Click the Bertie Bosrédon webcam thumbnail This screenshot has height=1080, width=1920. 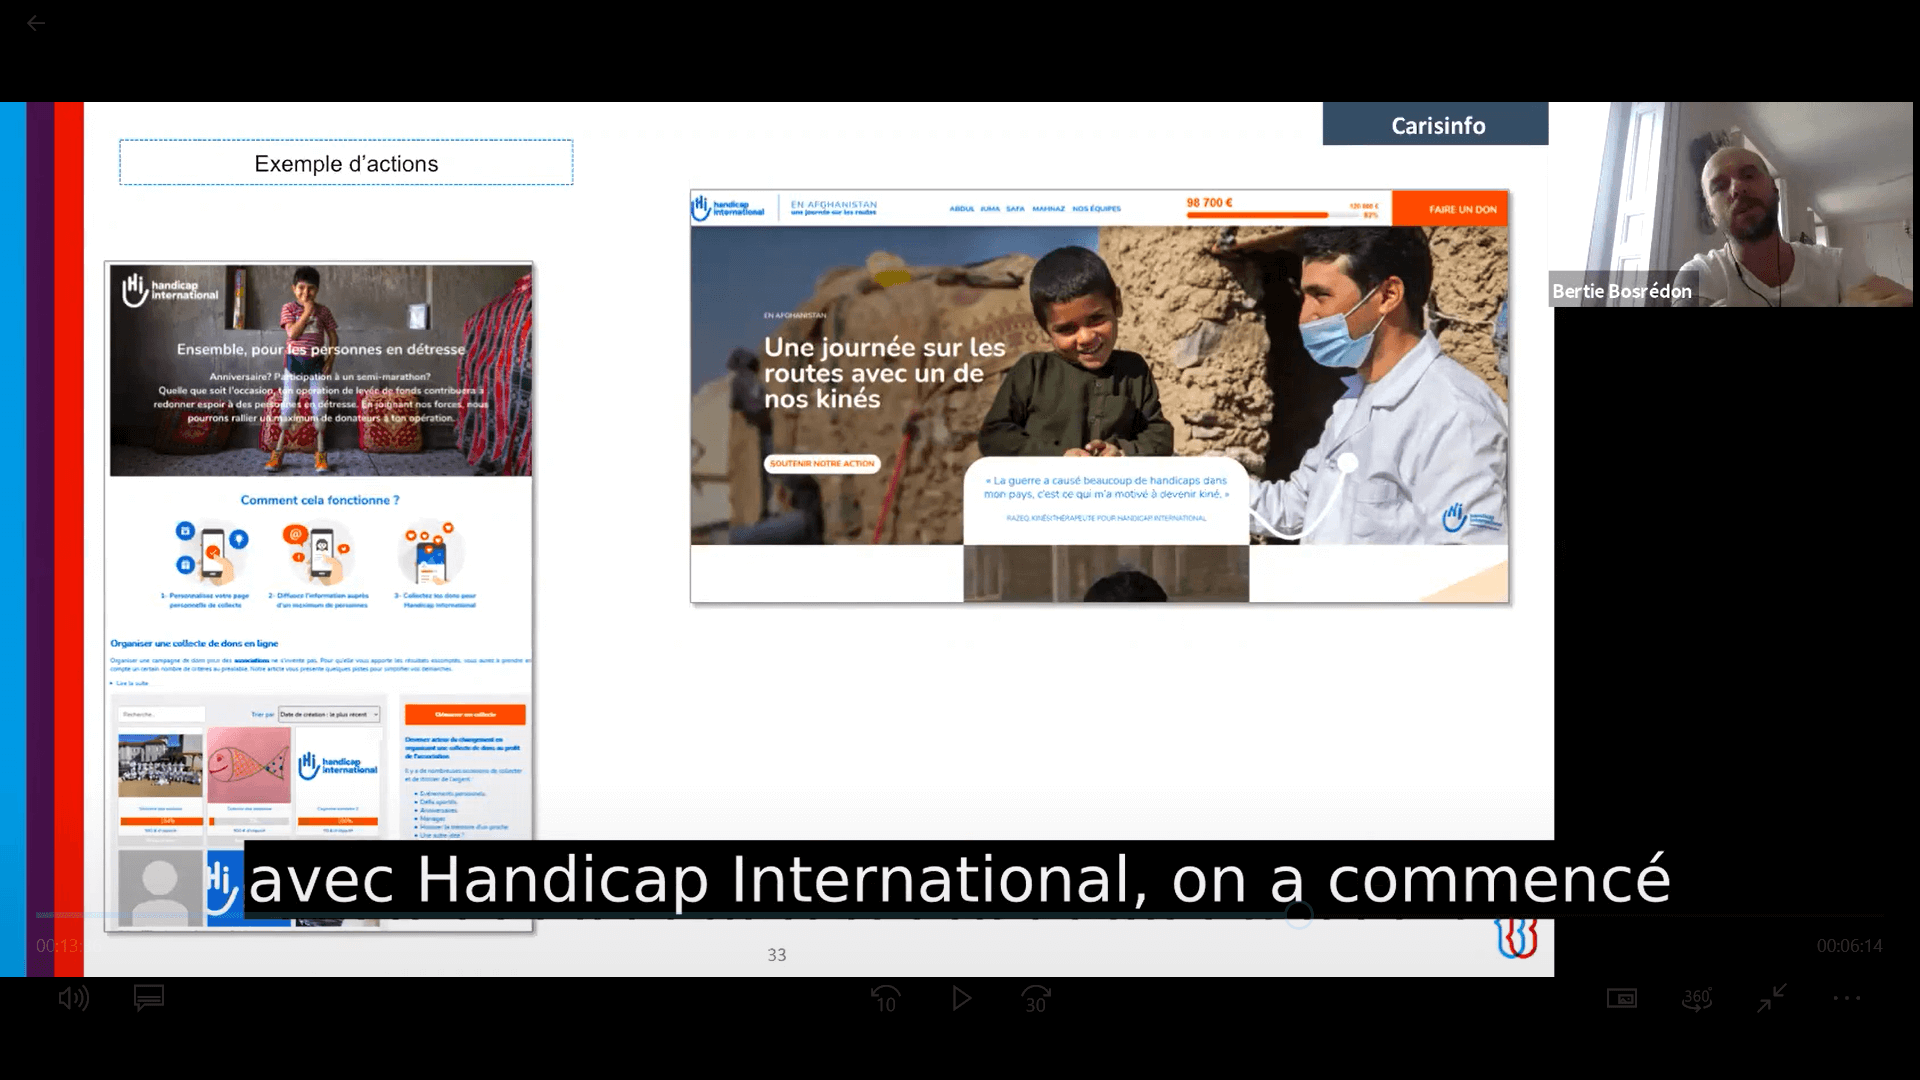click(1731, 204)
